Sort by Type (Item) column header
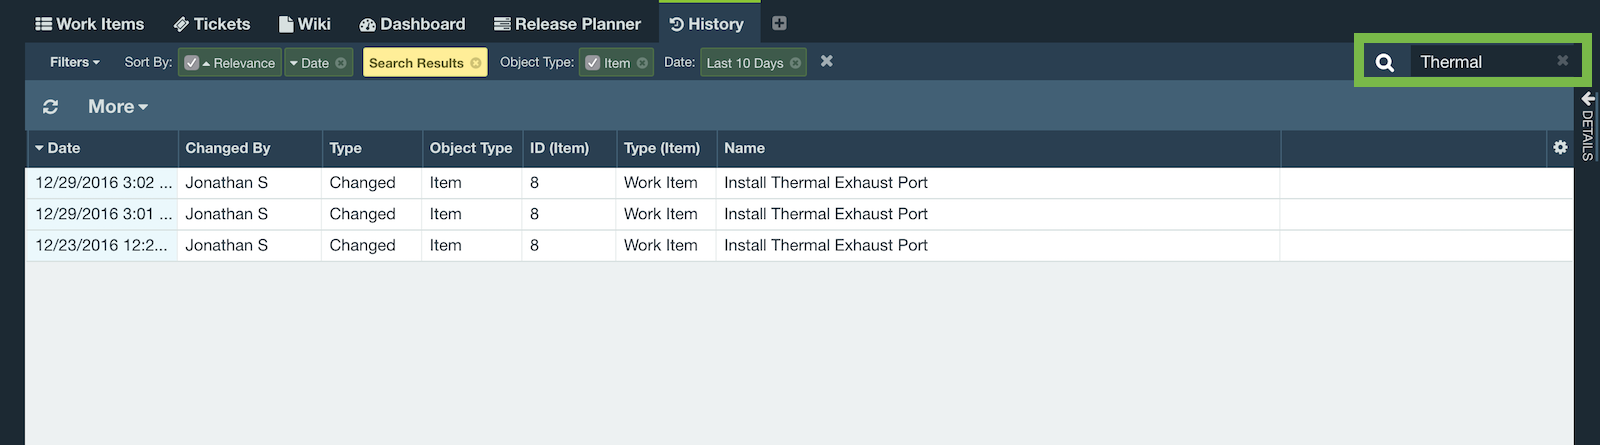The height and width of the screenshot is (445, 1600). click(x=666, y=148)
